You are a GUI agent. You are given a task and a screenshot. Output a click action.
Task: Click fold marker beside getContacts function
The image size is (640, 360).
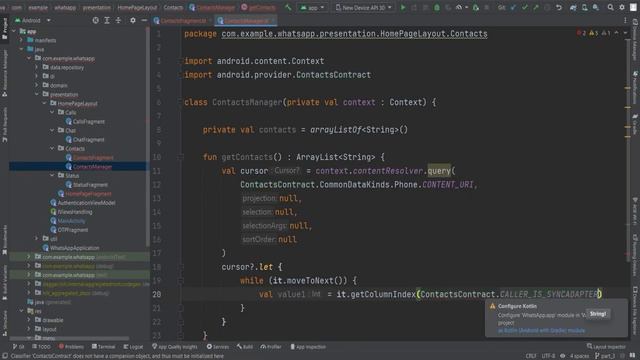pyautogui.click(x=180, y=157)
